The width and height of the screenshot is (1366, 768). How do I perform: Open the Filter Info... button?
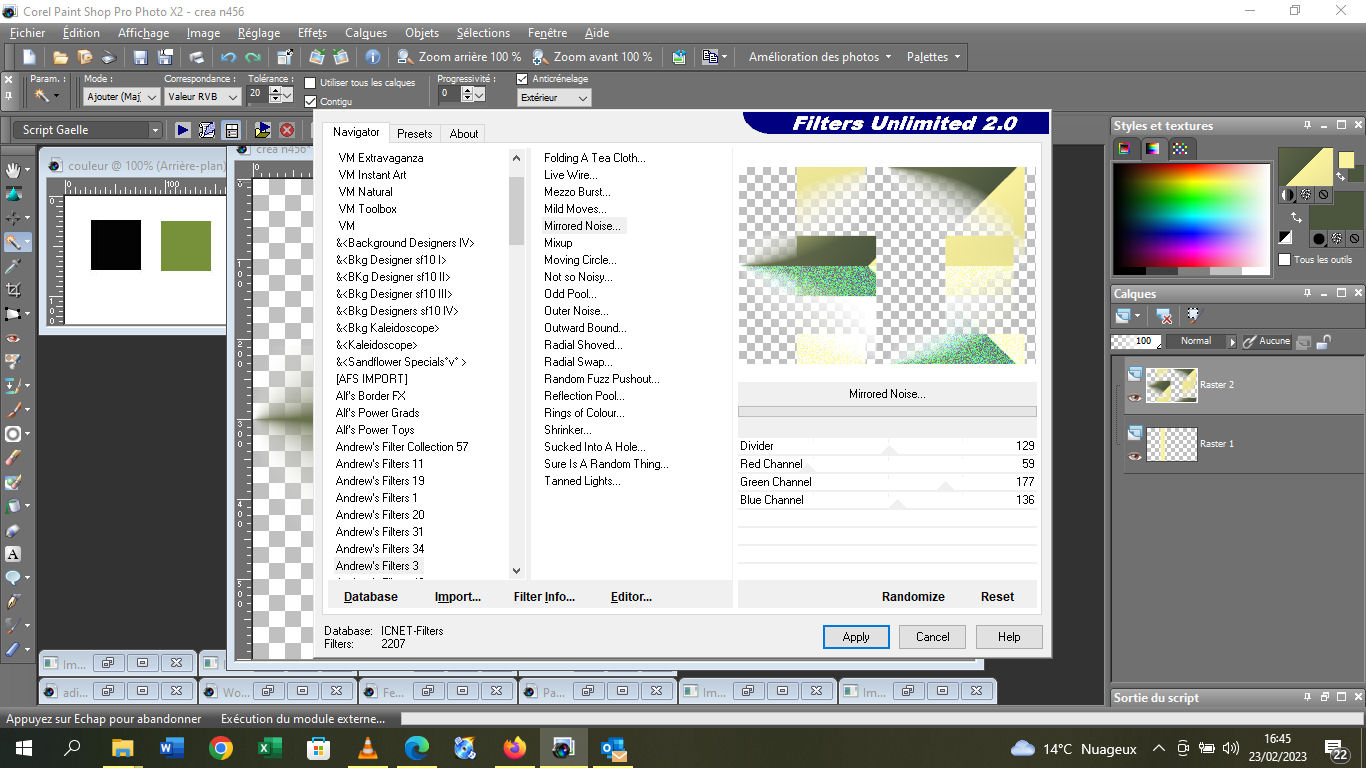544,597
